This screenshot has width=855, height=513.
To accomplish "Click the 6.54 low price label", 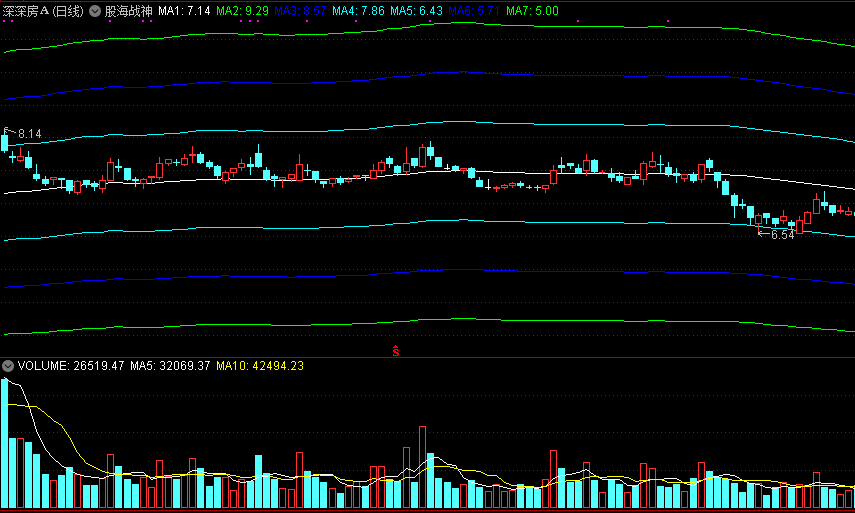I will [x=783, y=235].
